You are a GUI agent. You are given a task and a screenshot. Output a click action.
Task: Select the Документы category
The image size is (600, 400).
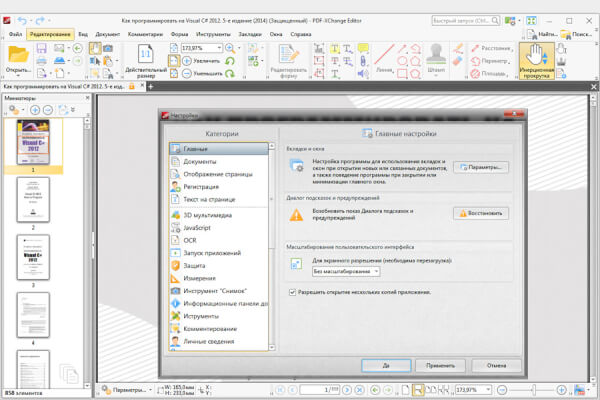219,162
